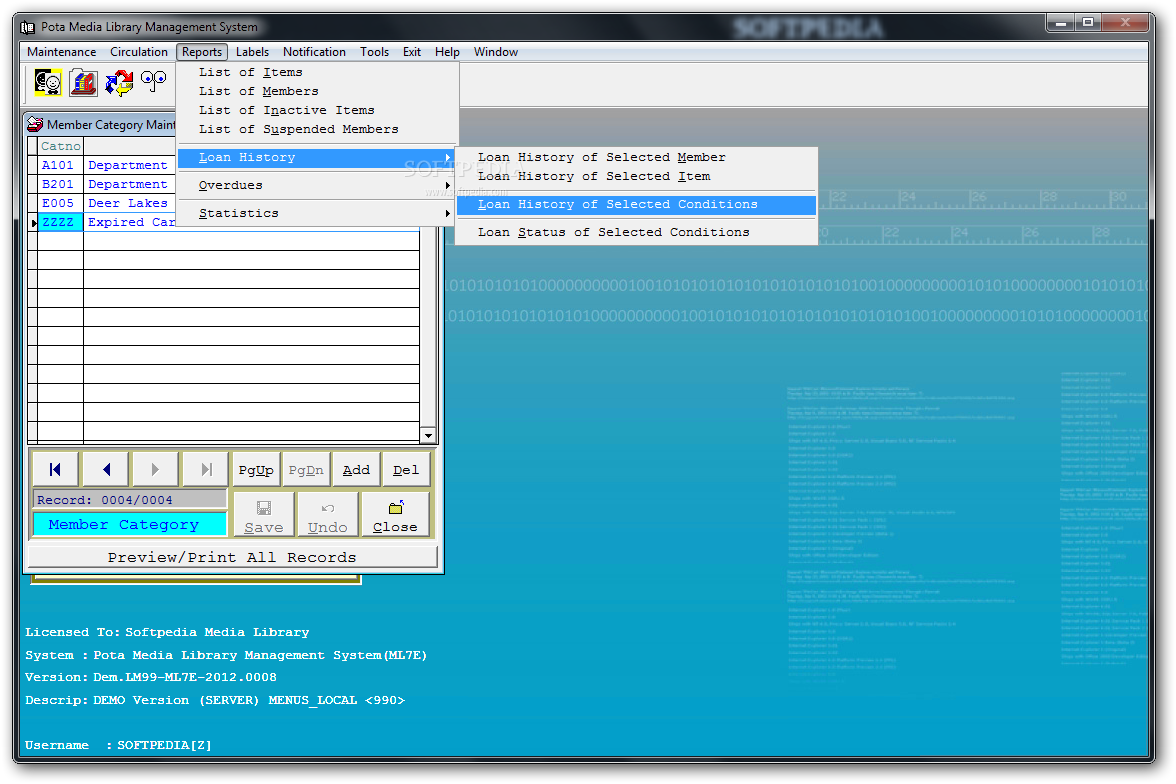This screenshot has width=1176, height=784.
Task: Choose Loan History of Selected Item
Action: (636, 176)
